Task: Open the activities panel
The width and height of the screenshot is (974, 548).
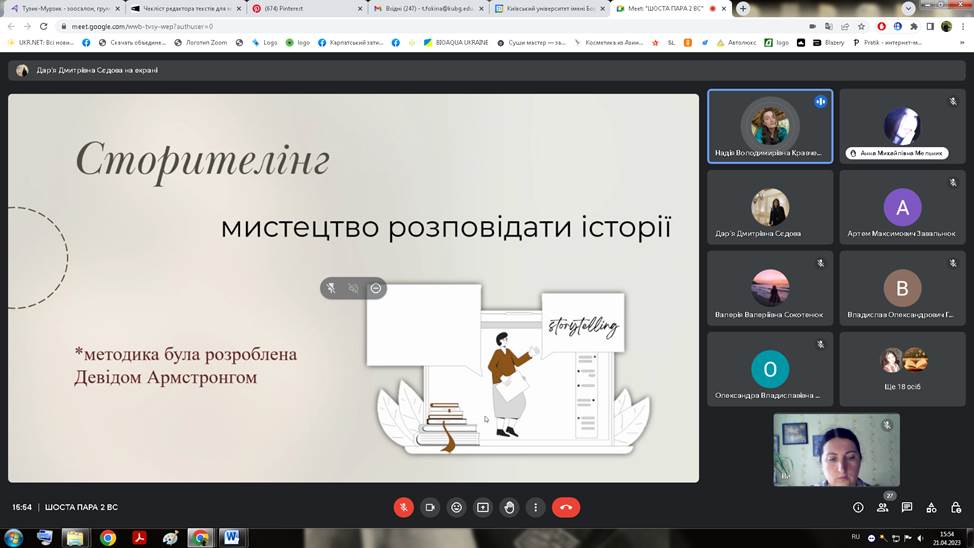Action: point(932,507)
